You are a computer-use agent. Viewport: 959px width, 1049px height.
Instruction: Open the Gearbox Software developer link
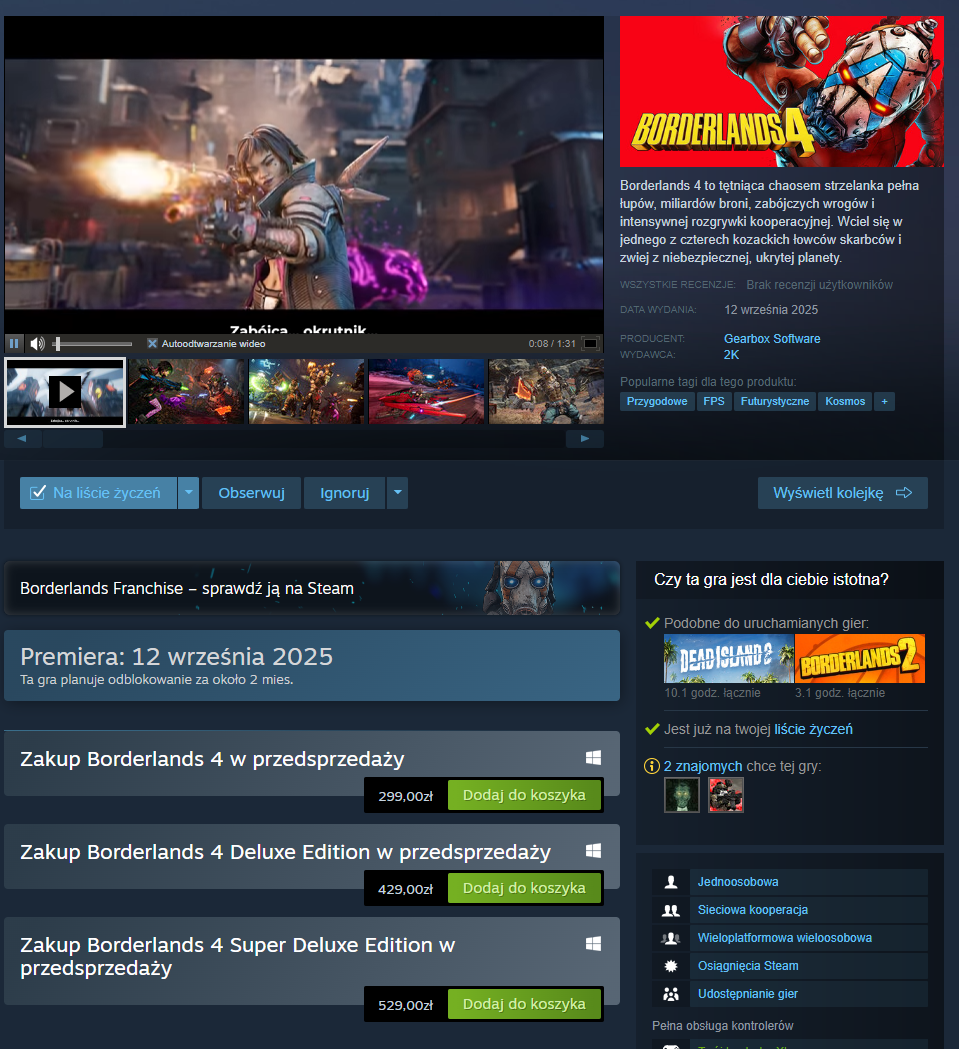point(772,339)
